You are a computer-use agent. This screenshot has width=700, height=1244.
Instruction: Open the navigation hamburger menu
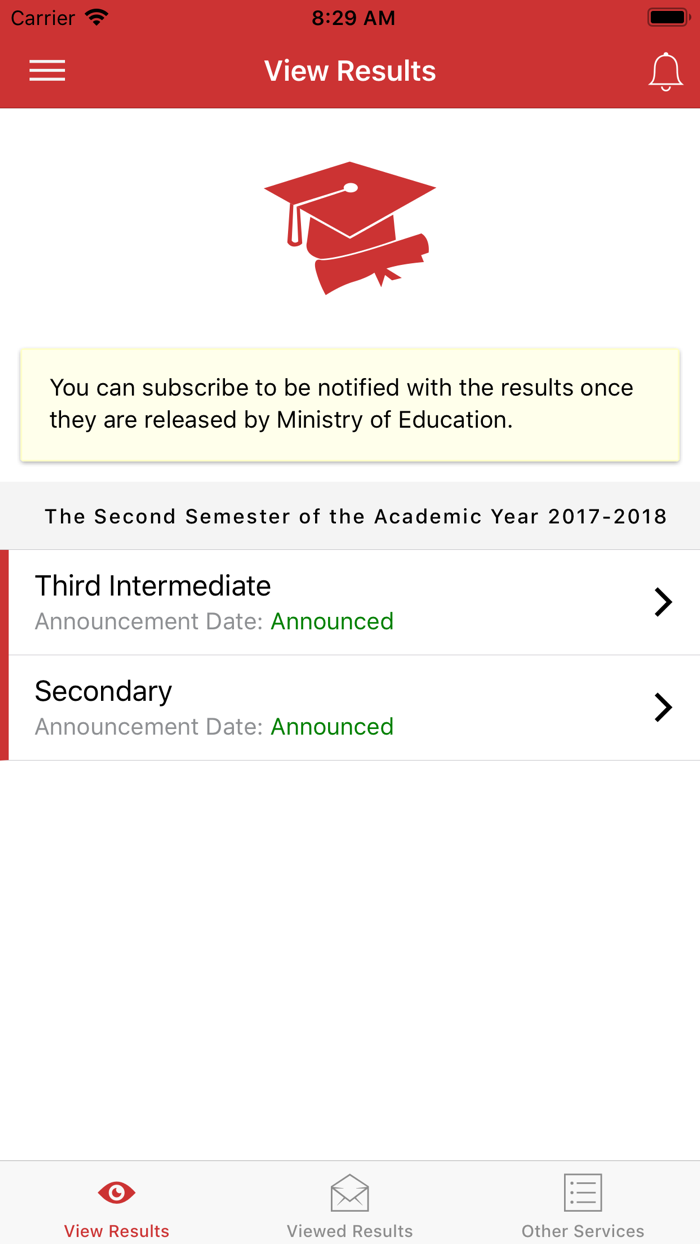46,70
